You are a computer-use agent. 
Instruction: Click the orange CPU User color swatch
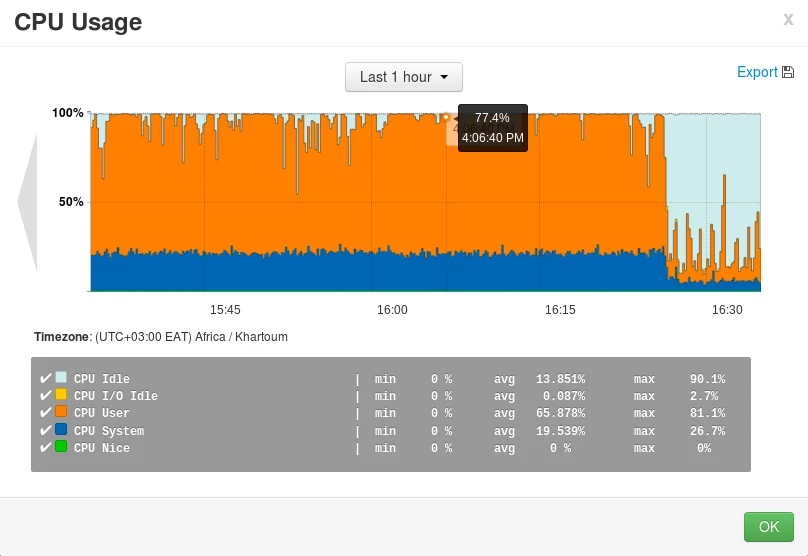pos(61,411)
